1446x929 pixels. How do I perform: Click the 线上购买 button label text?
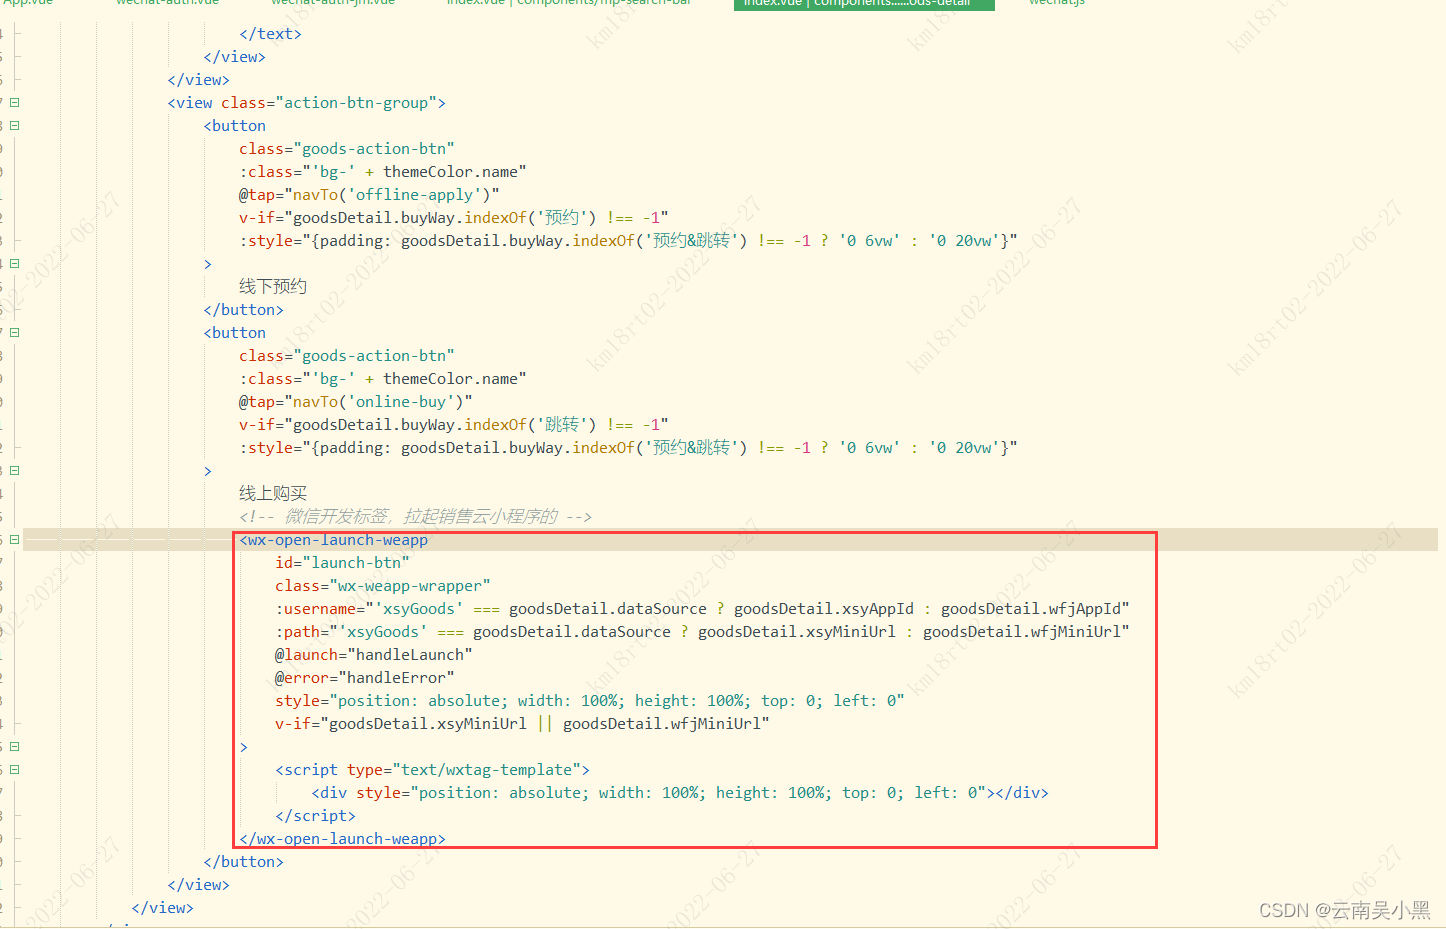[x=273, y=493]
